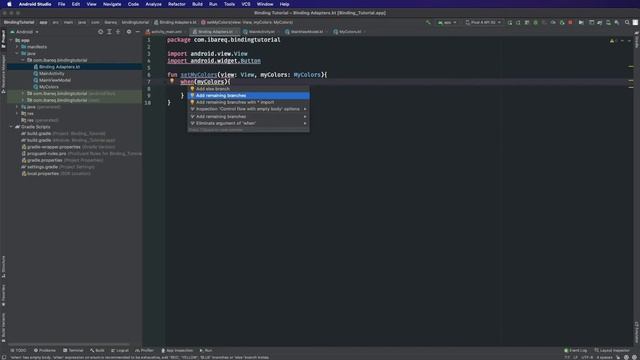Open the Build tool window
The height and width of the screenshot is (360, 640).
pos(97,350)
